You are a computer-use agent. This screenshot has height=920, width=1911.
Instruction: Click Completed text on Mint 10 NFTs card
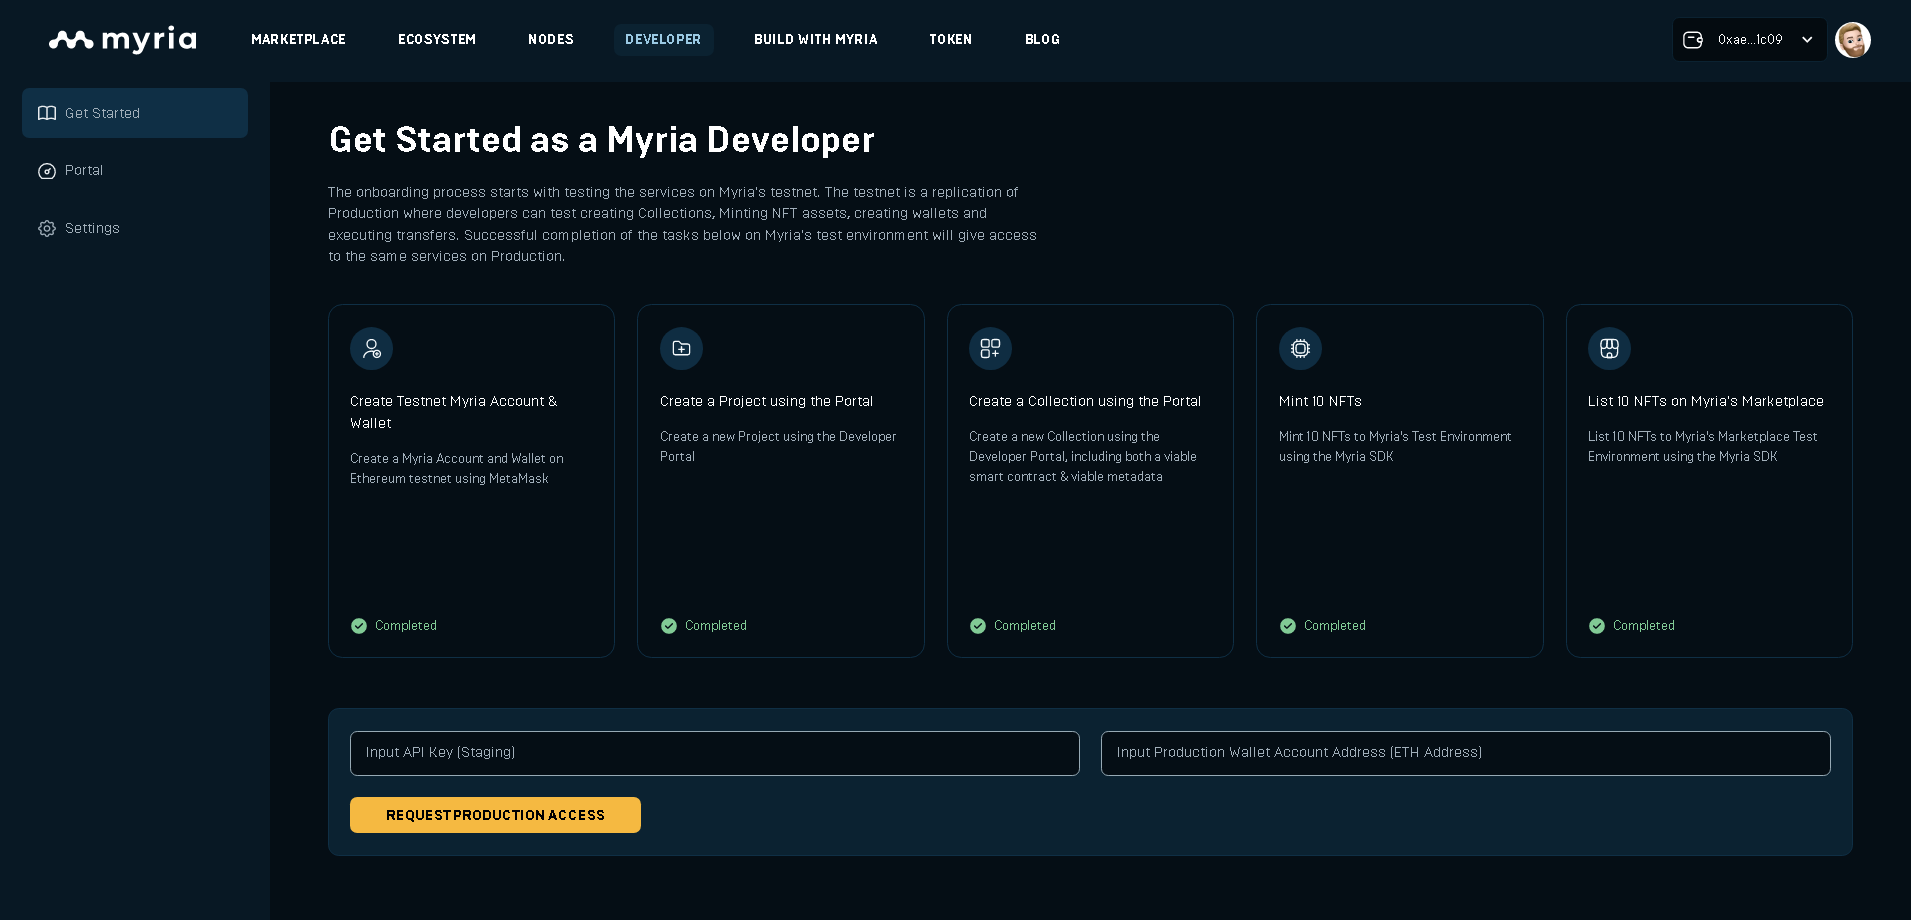(1335, 626)
